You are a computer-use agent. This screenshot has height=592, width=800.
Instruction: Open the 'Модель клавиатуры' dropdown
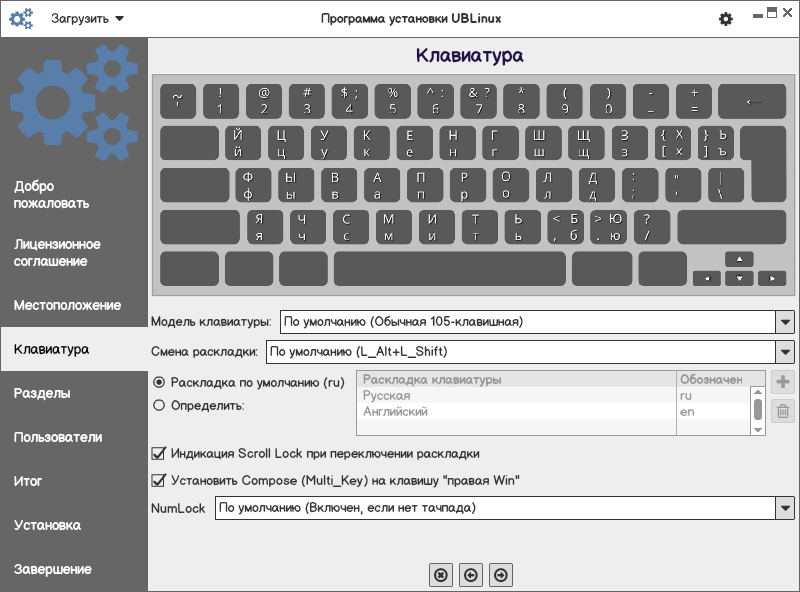(784, 322)
